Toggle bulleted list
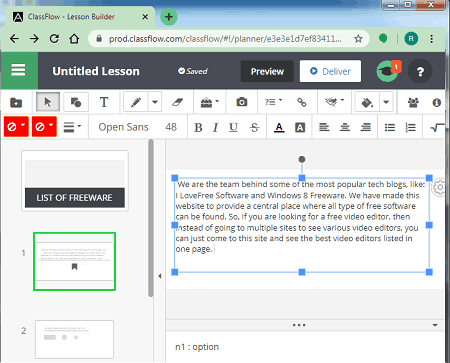 tap(390, 127)
